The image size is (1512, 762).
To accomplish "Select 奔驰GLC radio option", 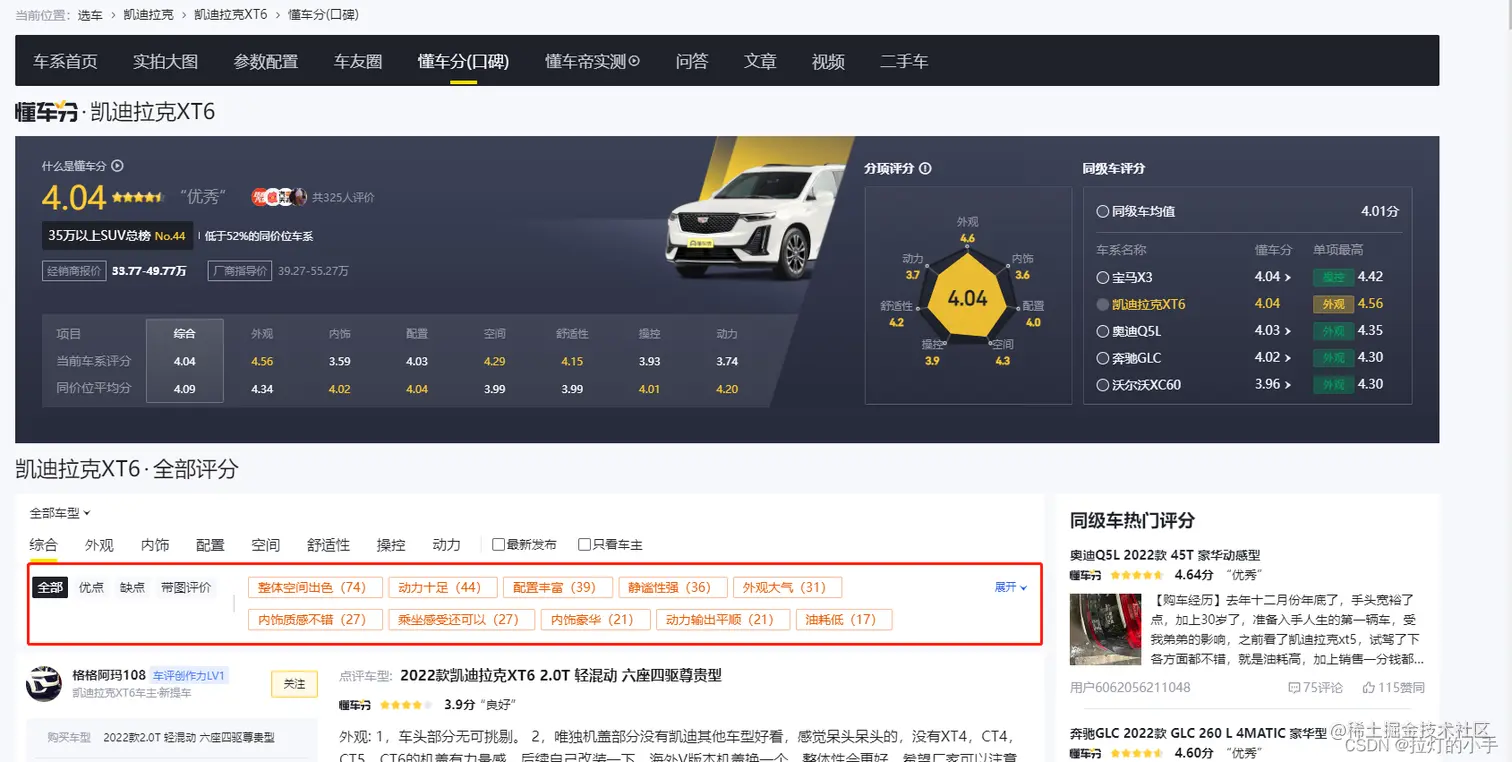I will point(1102,358).
